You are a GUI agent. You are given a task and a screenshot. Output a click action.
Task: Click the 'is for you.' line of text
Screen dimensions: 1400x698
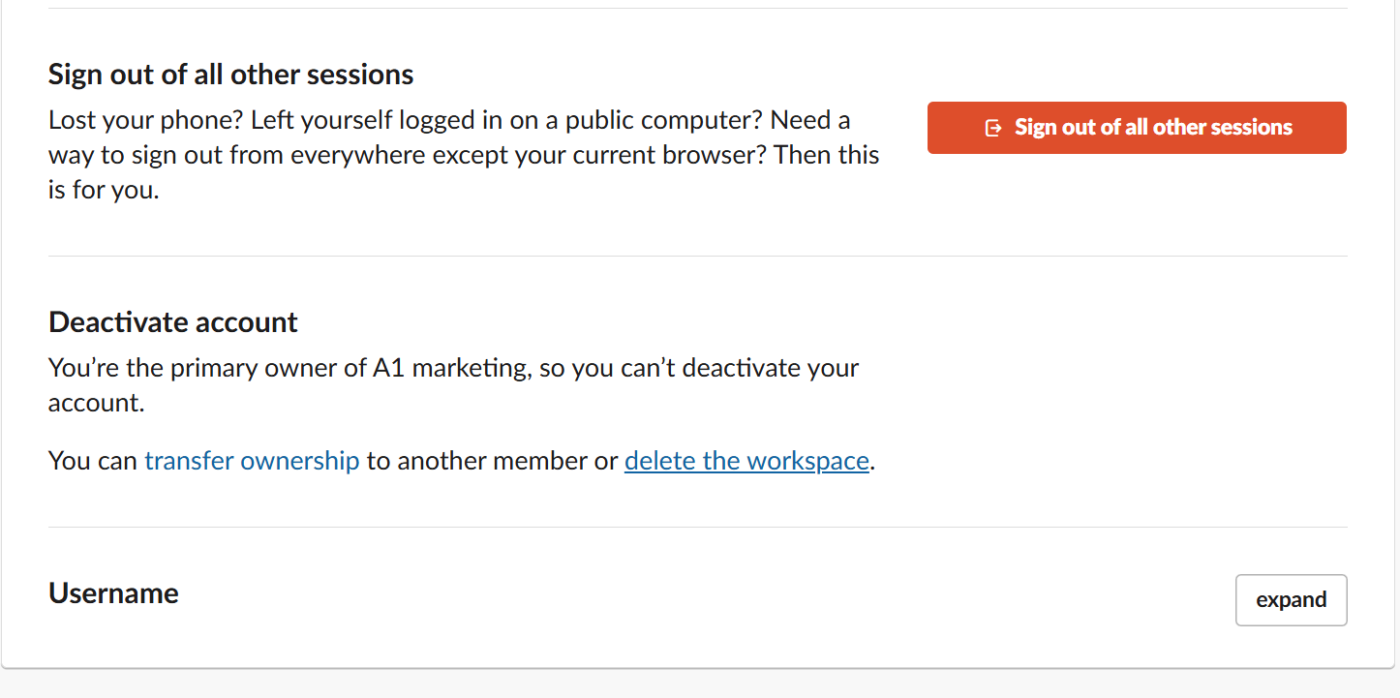[103, 190]
